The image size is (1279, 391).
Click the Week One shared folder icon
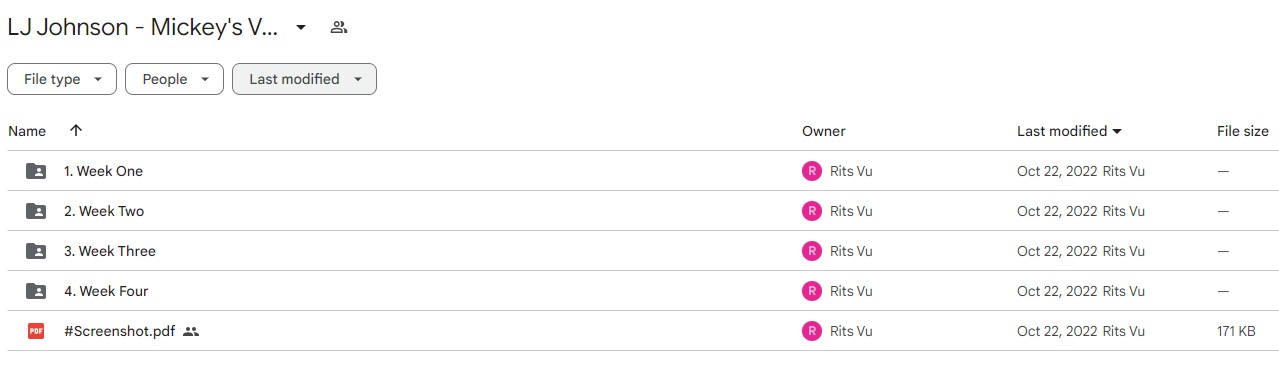click(x=36, y=171)
